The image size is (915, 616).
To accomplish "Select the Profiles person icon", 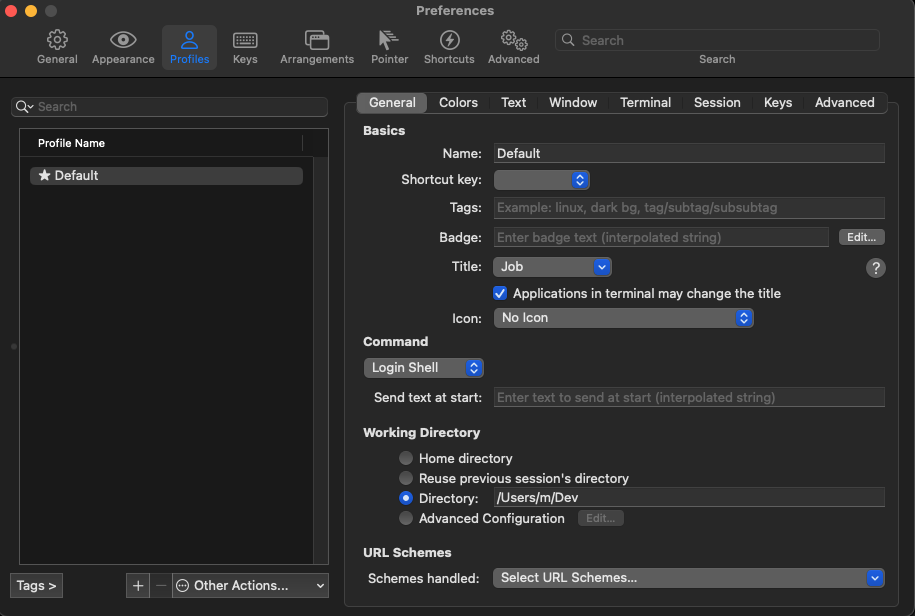I will (x=189, y=40).
